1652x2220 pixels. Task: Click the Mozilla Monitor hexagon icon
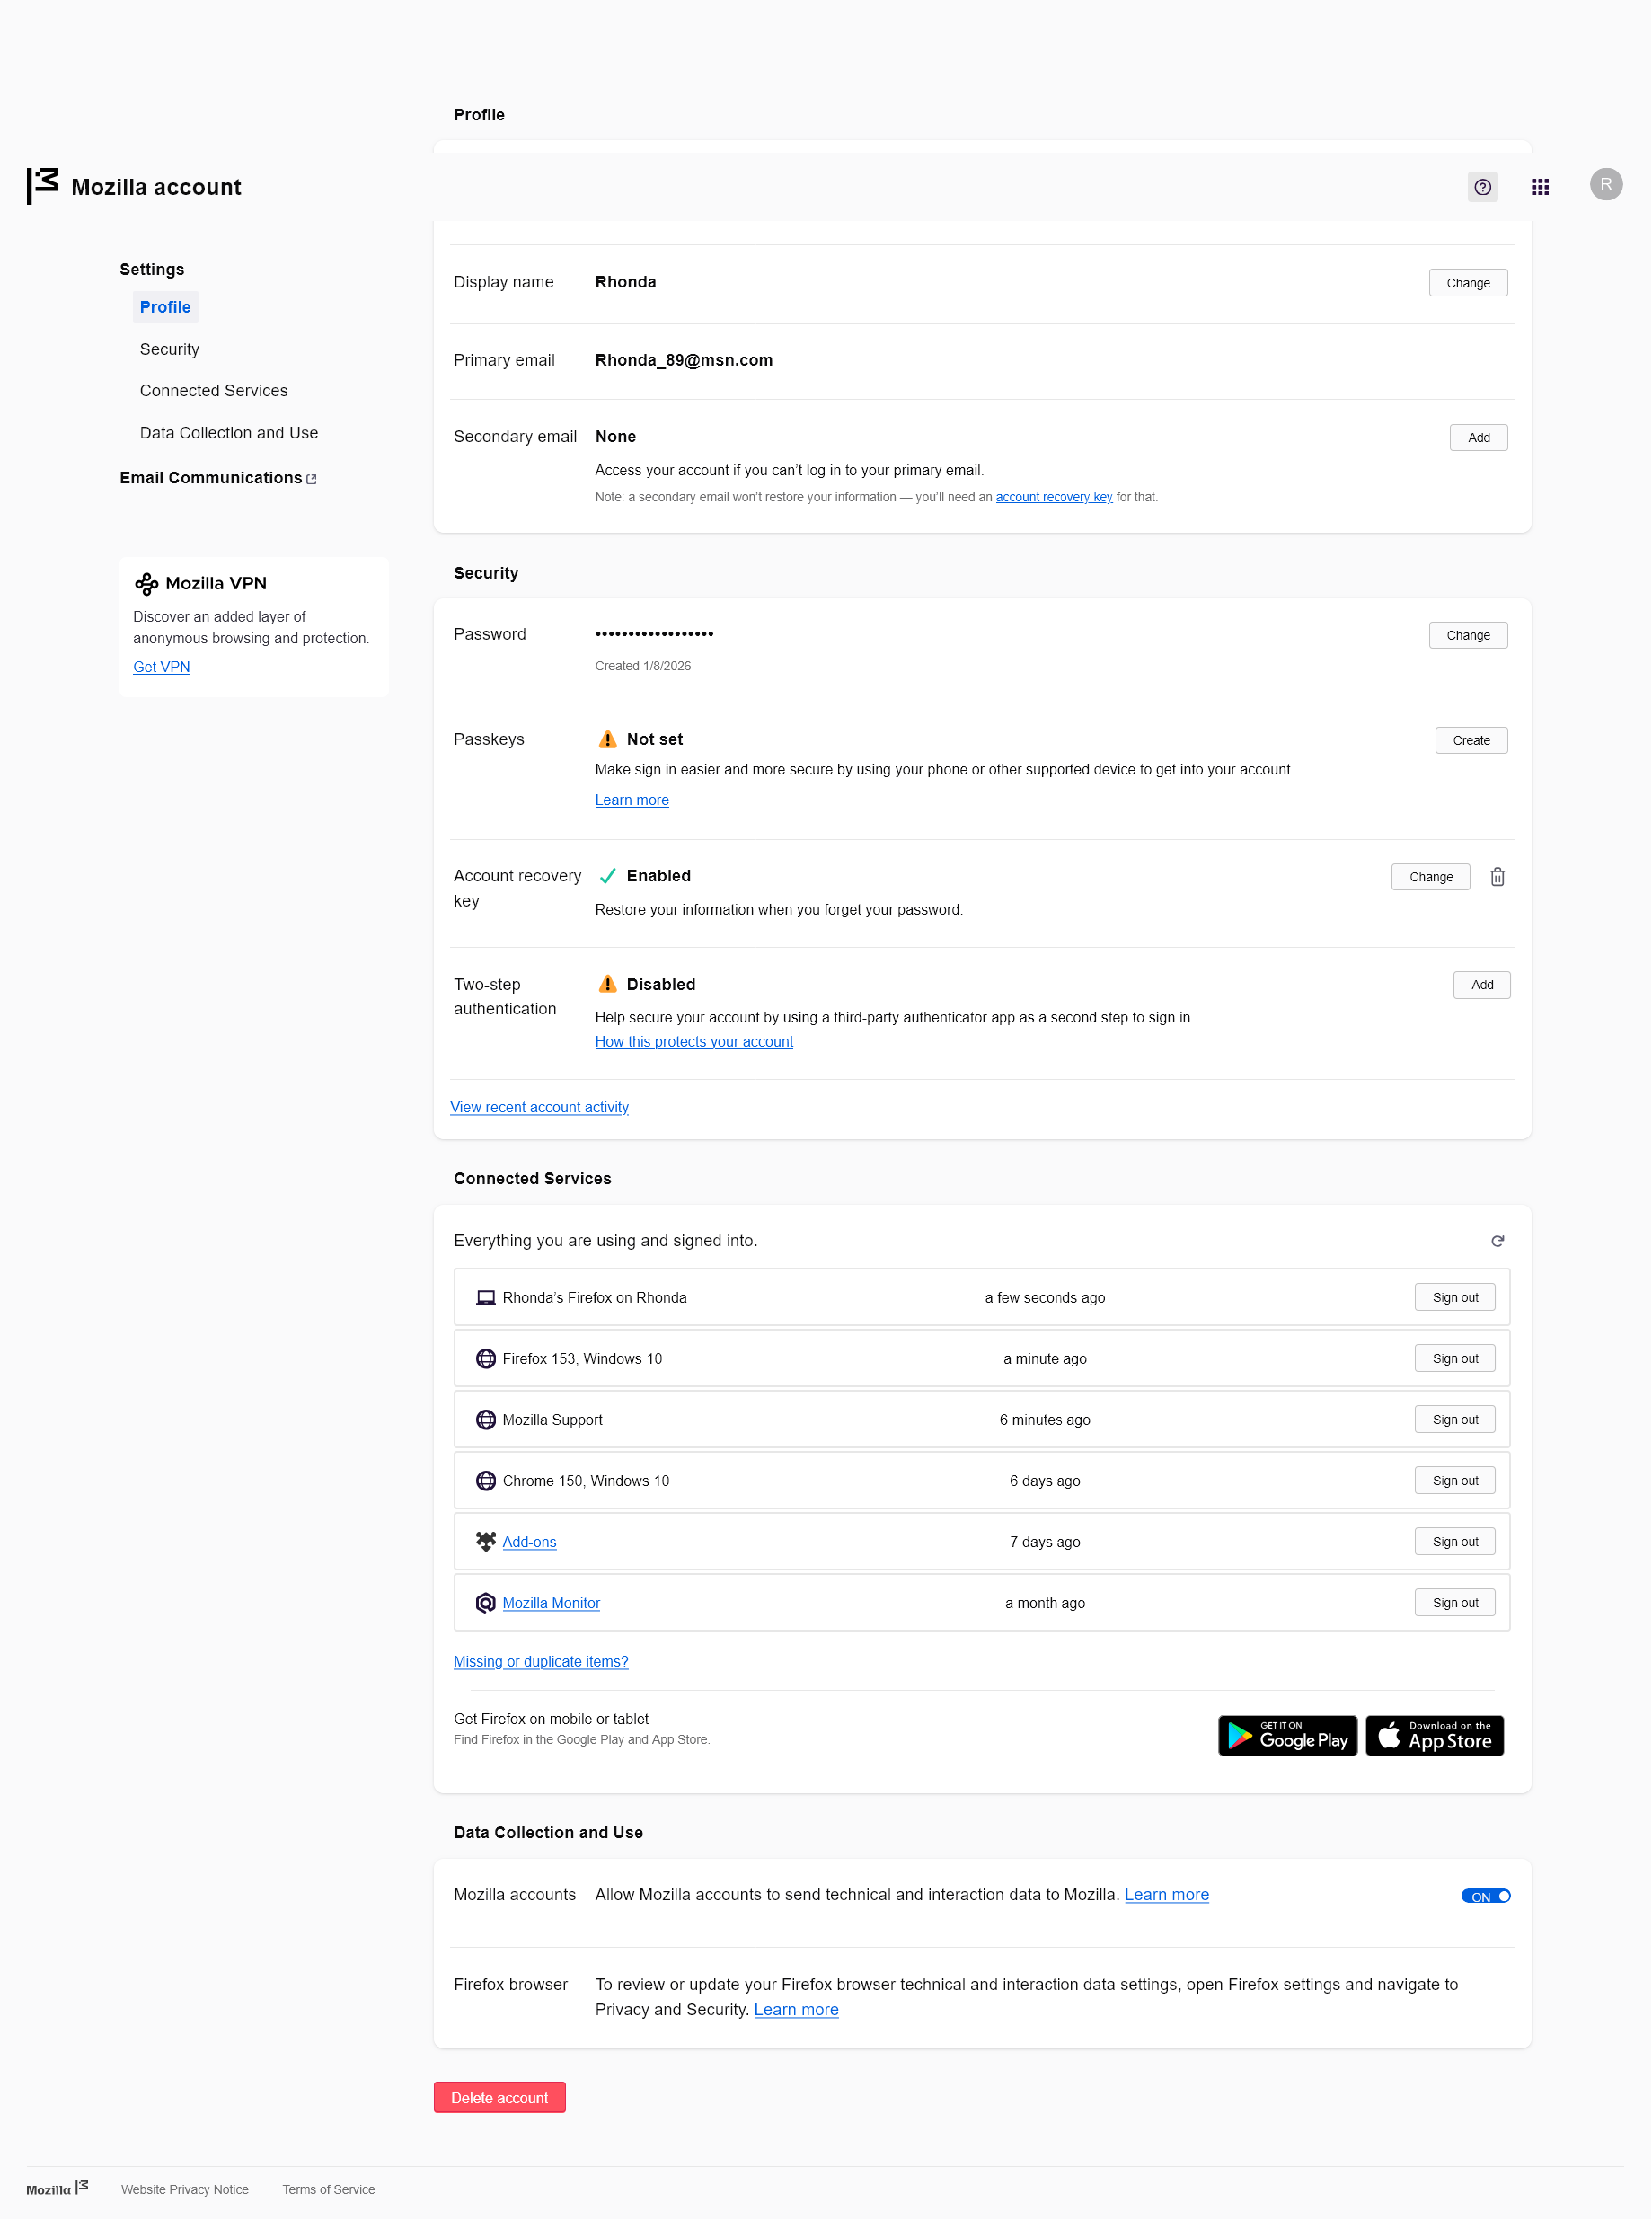click(x=485, y=1603)
